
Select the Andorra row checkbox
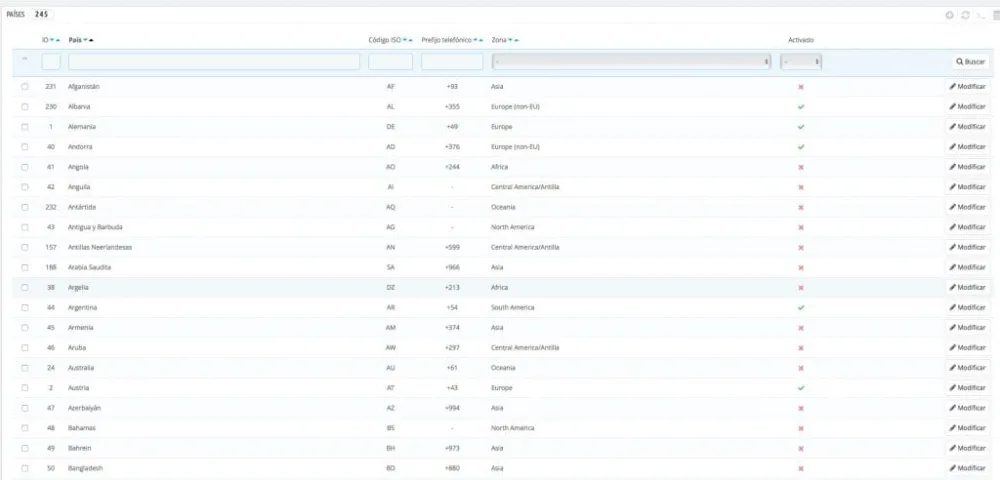click(25, 147)
